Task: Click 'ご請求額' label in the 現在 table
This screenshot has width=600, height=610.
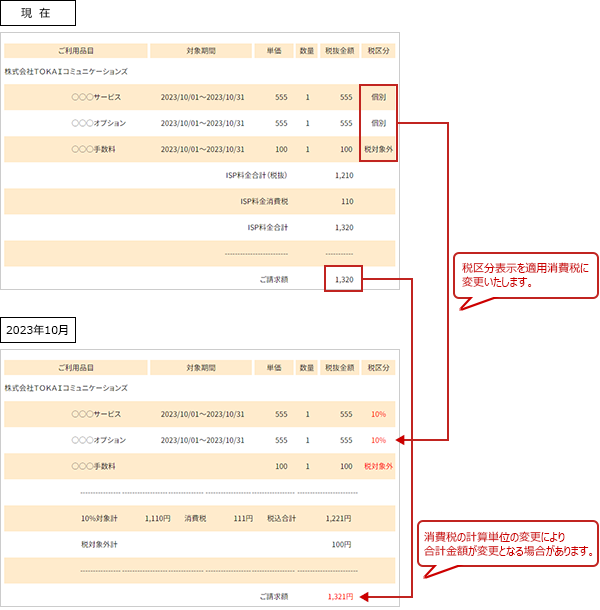Action: point(274,279)
